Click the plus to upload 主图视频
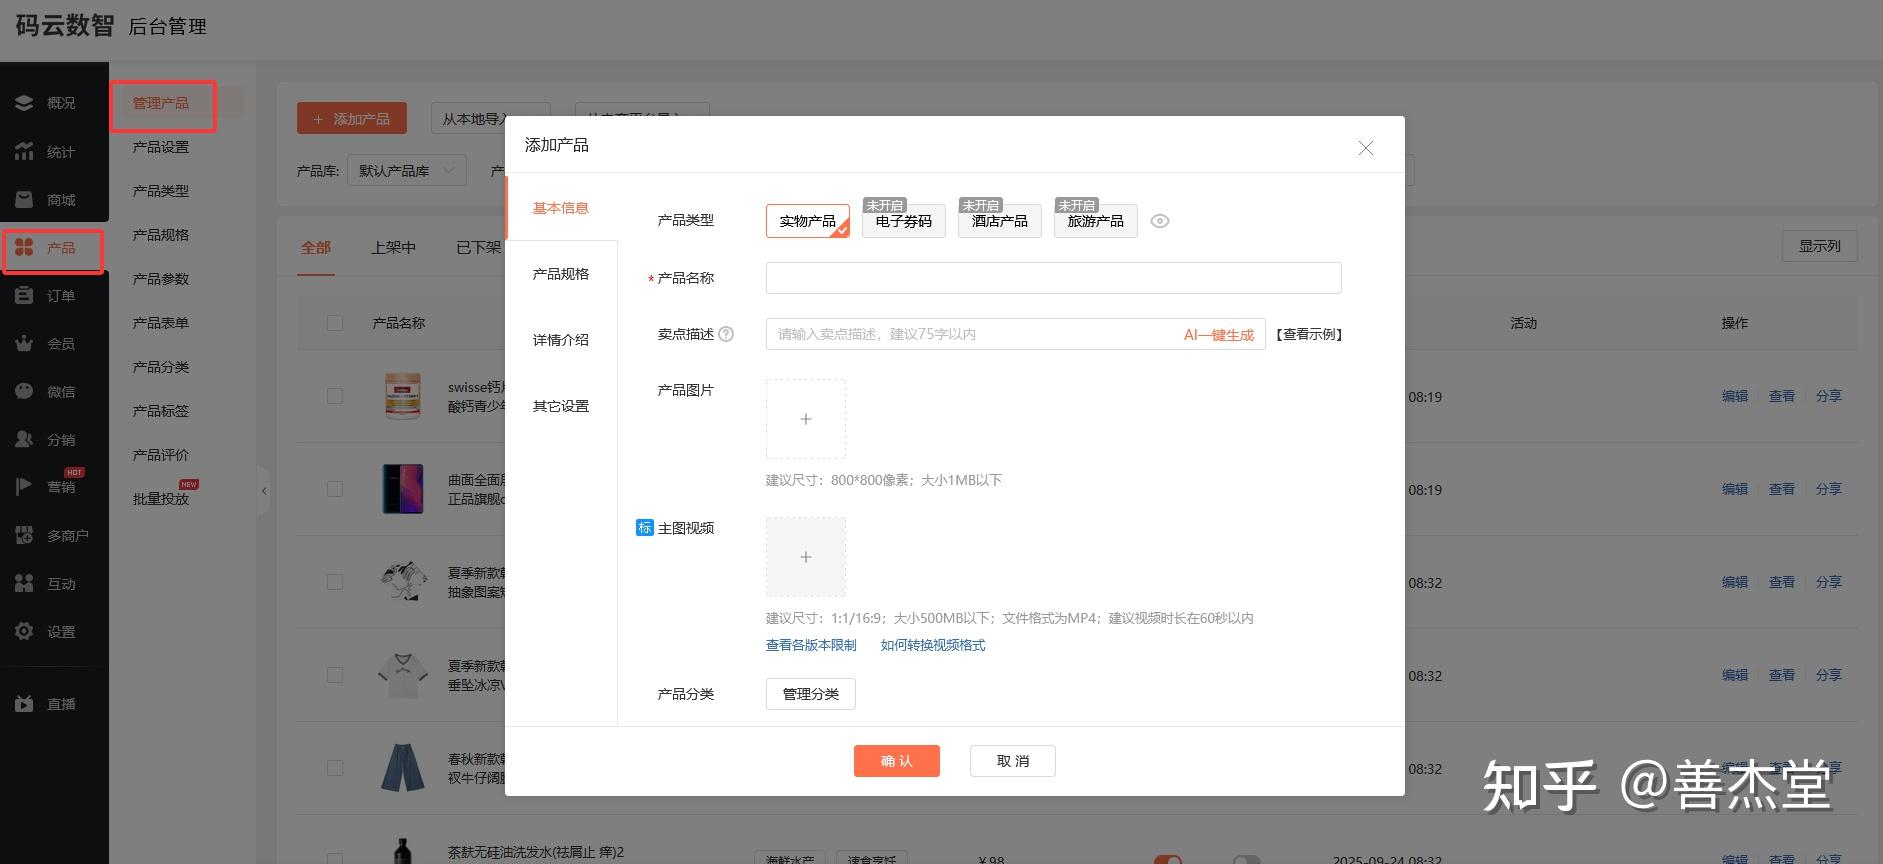Image resolution: width=1883 pixels, height=864 pixels. 806,557
